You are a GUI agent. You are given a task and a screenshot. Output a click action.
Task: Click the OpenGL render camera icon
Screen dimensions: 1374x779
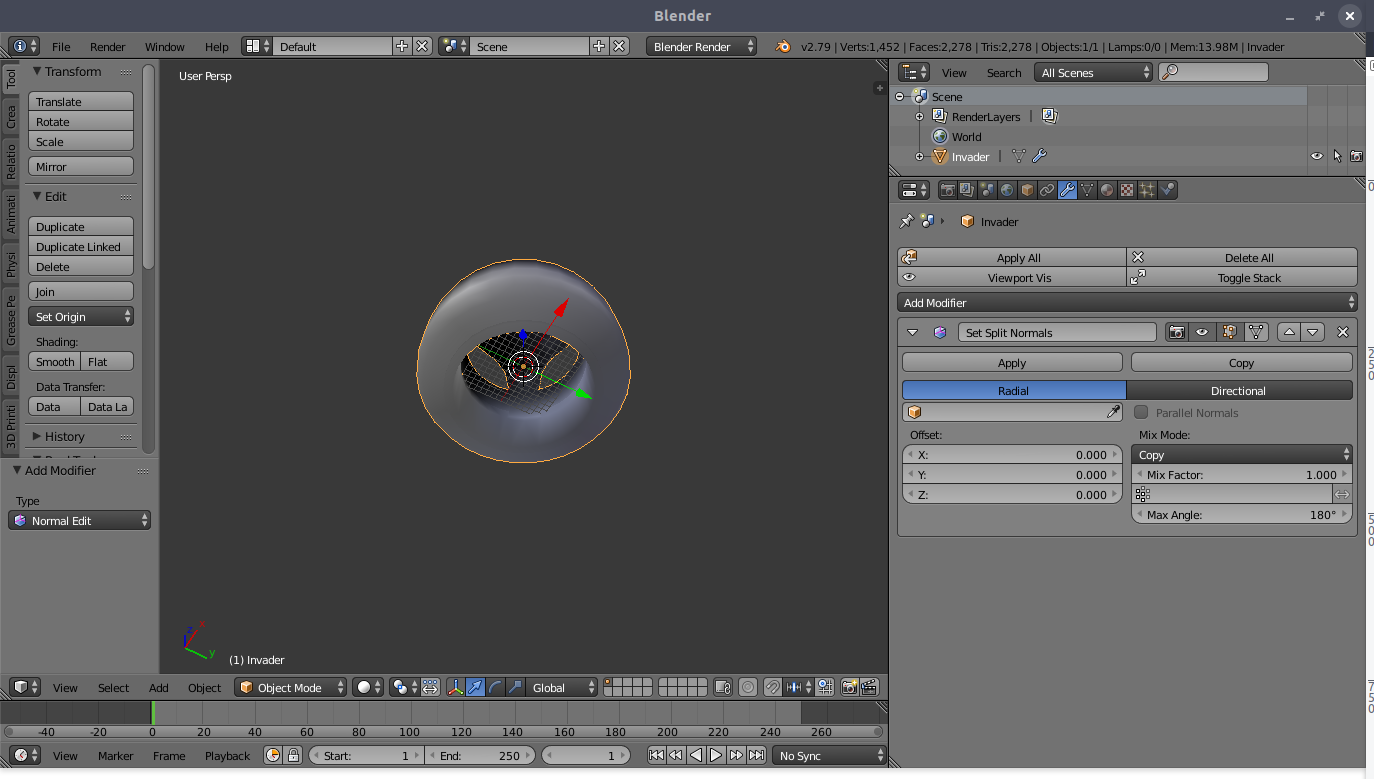(849, 687)
